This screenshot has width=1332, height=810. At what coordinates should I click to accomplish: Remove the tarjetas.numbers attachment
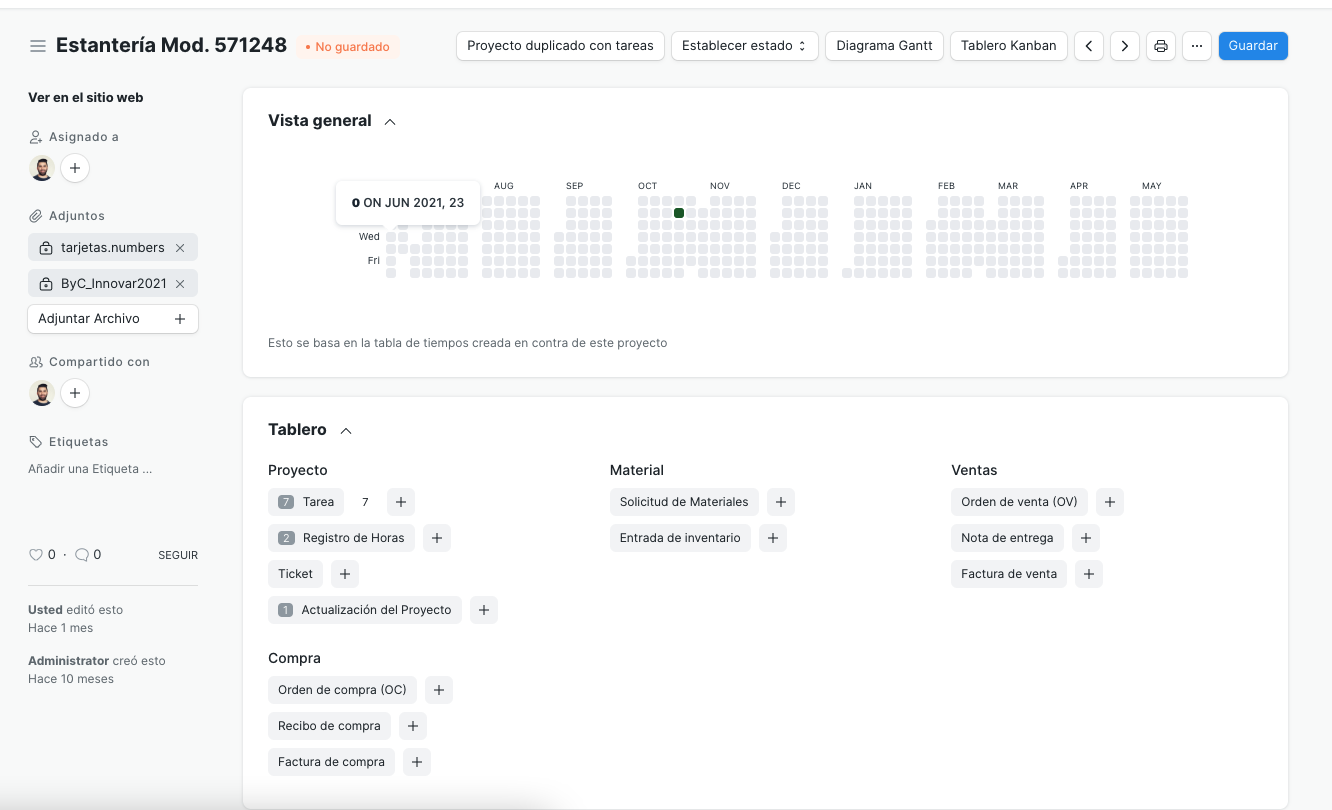pos(180,247)
